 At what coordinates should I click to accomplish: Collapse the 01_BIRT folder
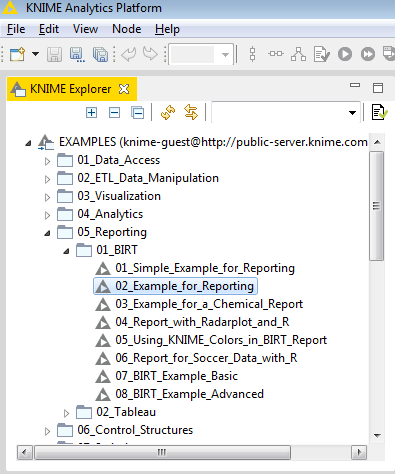point(66,251)
